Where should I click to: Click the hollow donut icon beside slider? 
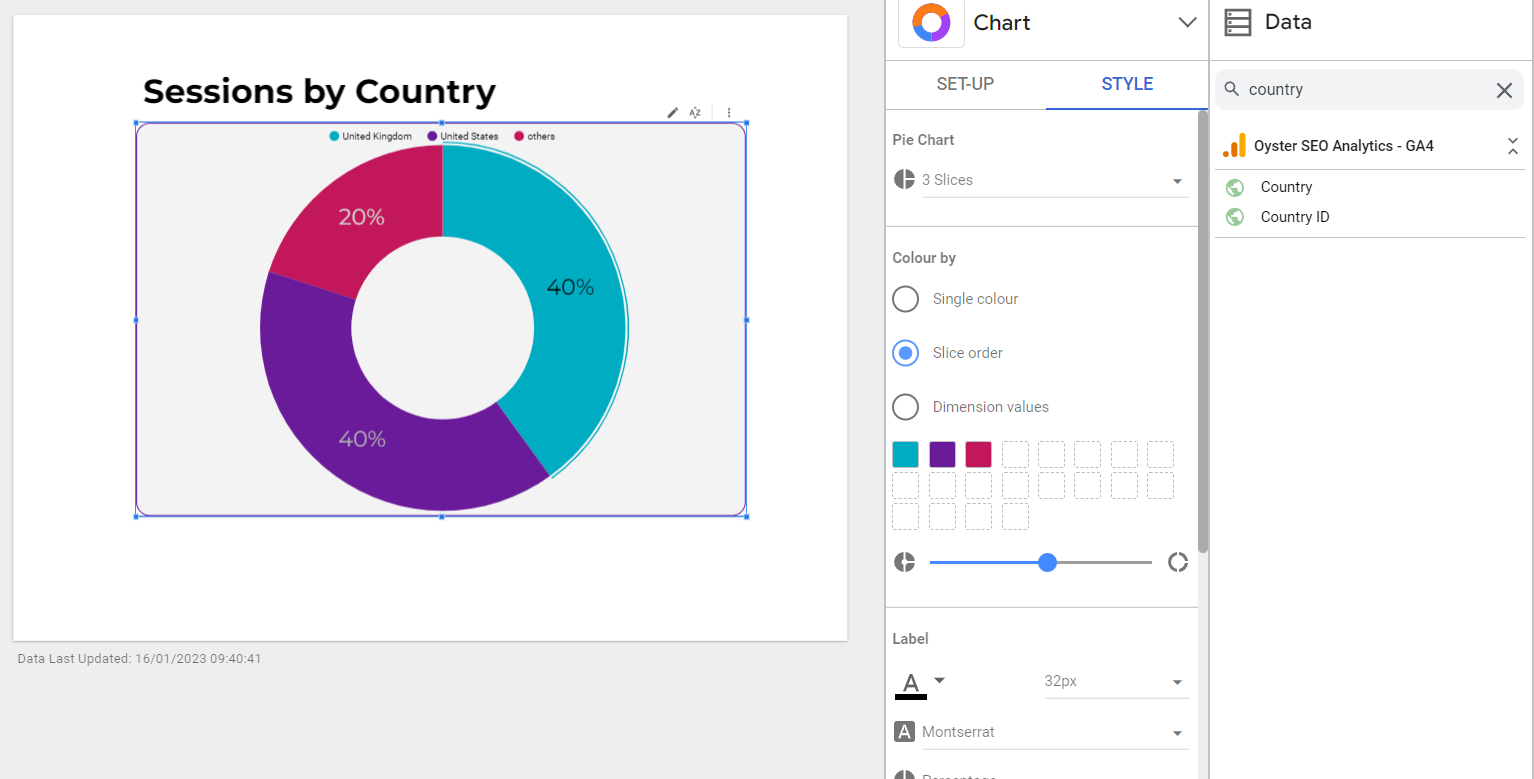pyautogui.click(x=1178, y=562)
